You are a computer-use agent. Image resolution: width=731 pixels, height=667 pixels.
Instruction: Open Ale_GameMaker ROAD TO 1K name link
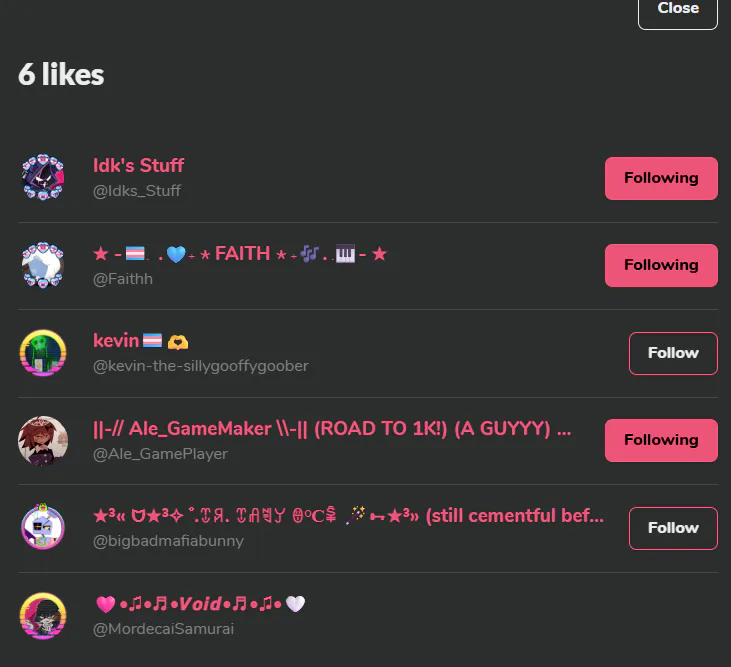pyautogui.click(x=332, y=428)
